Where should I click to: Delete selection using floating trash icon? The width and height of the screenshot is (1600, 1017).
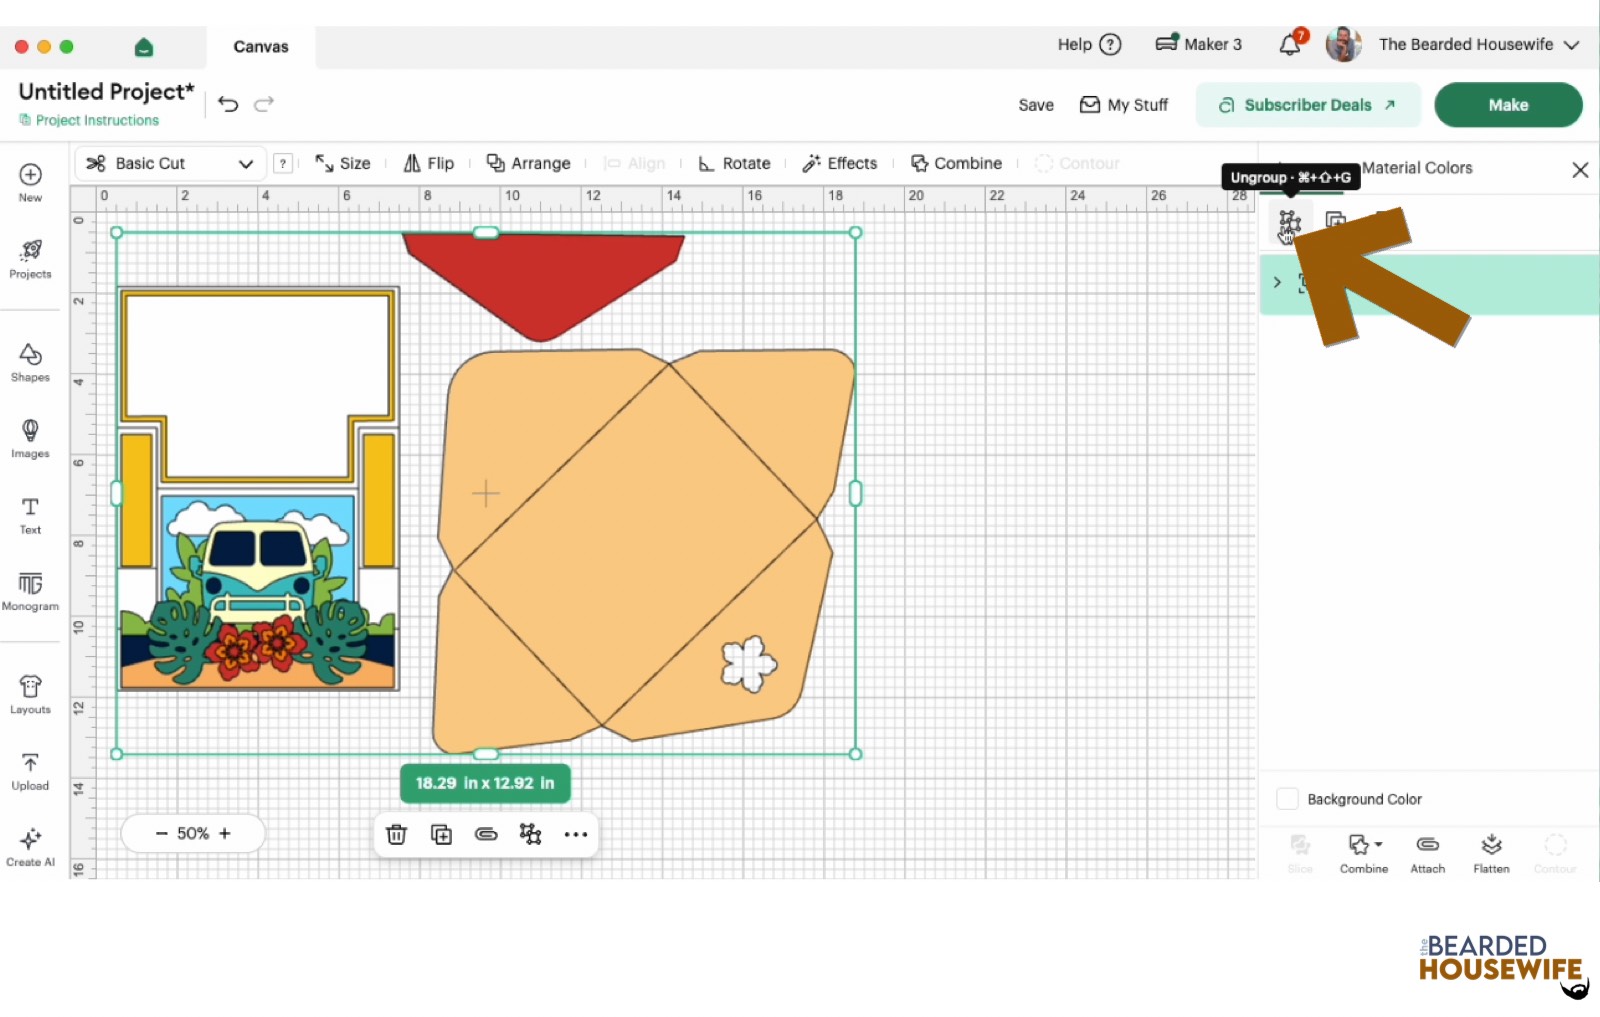coord(396,834)
